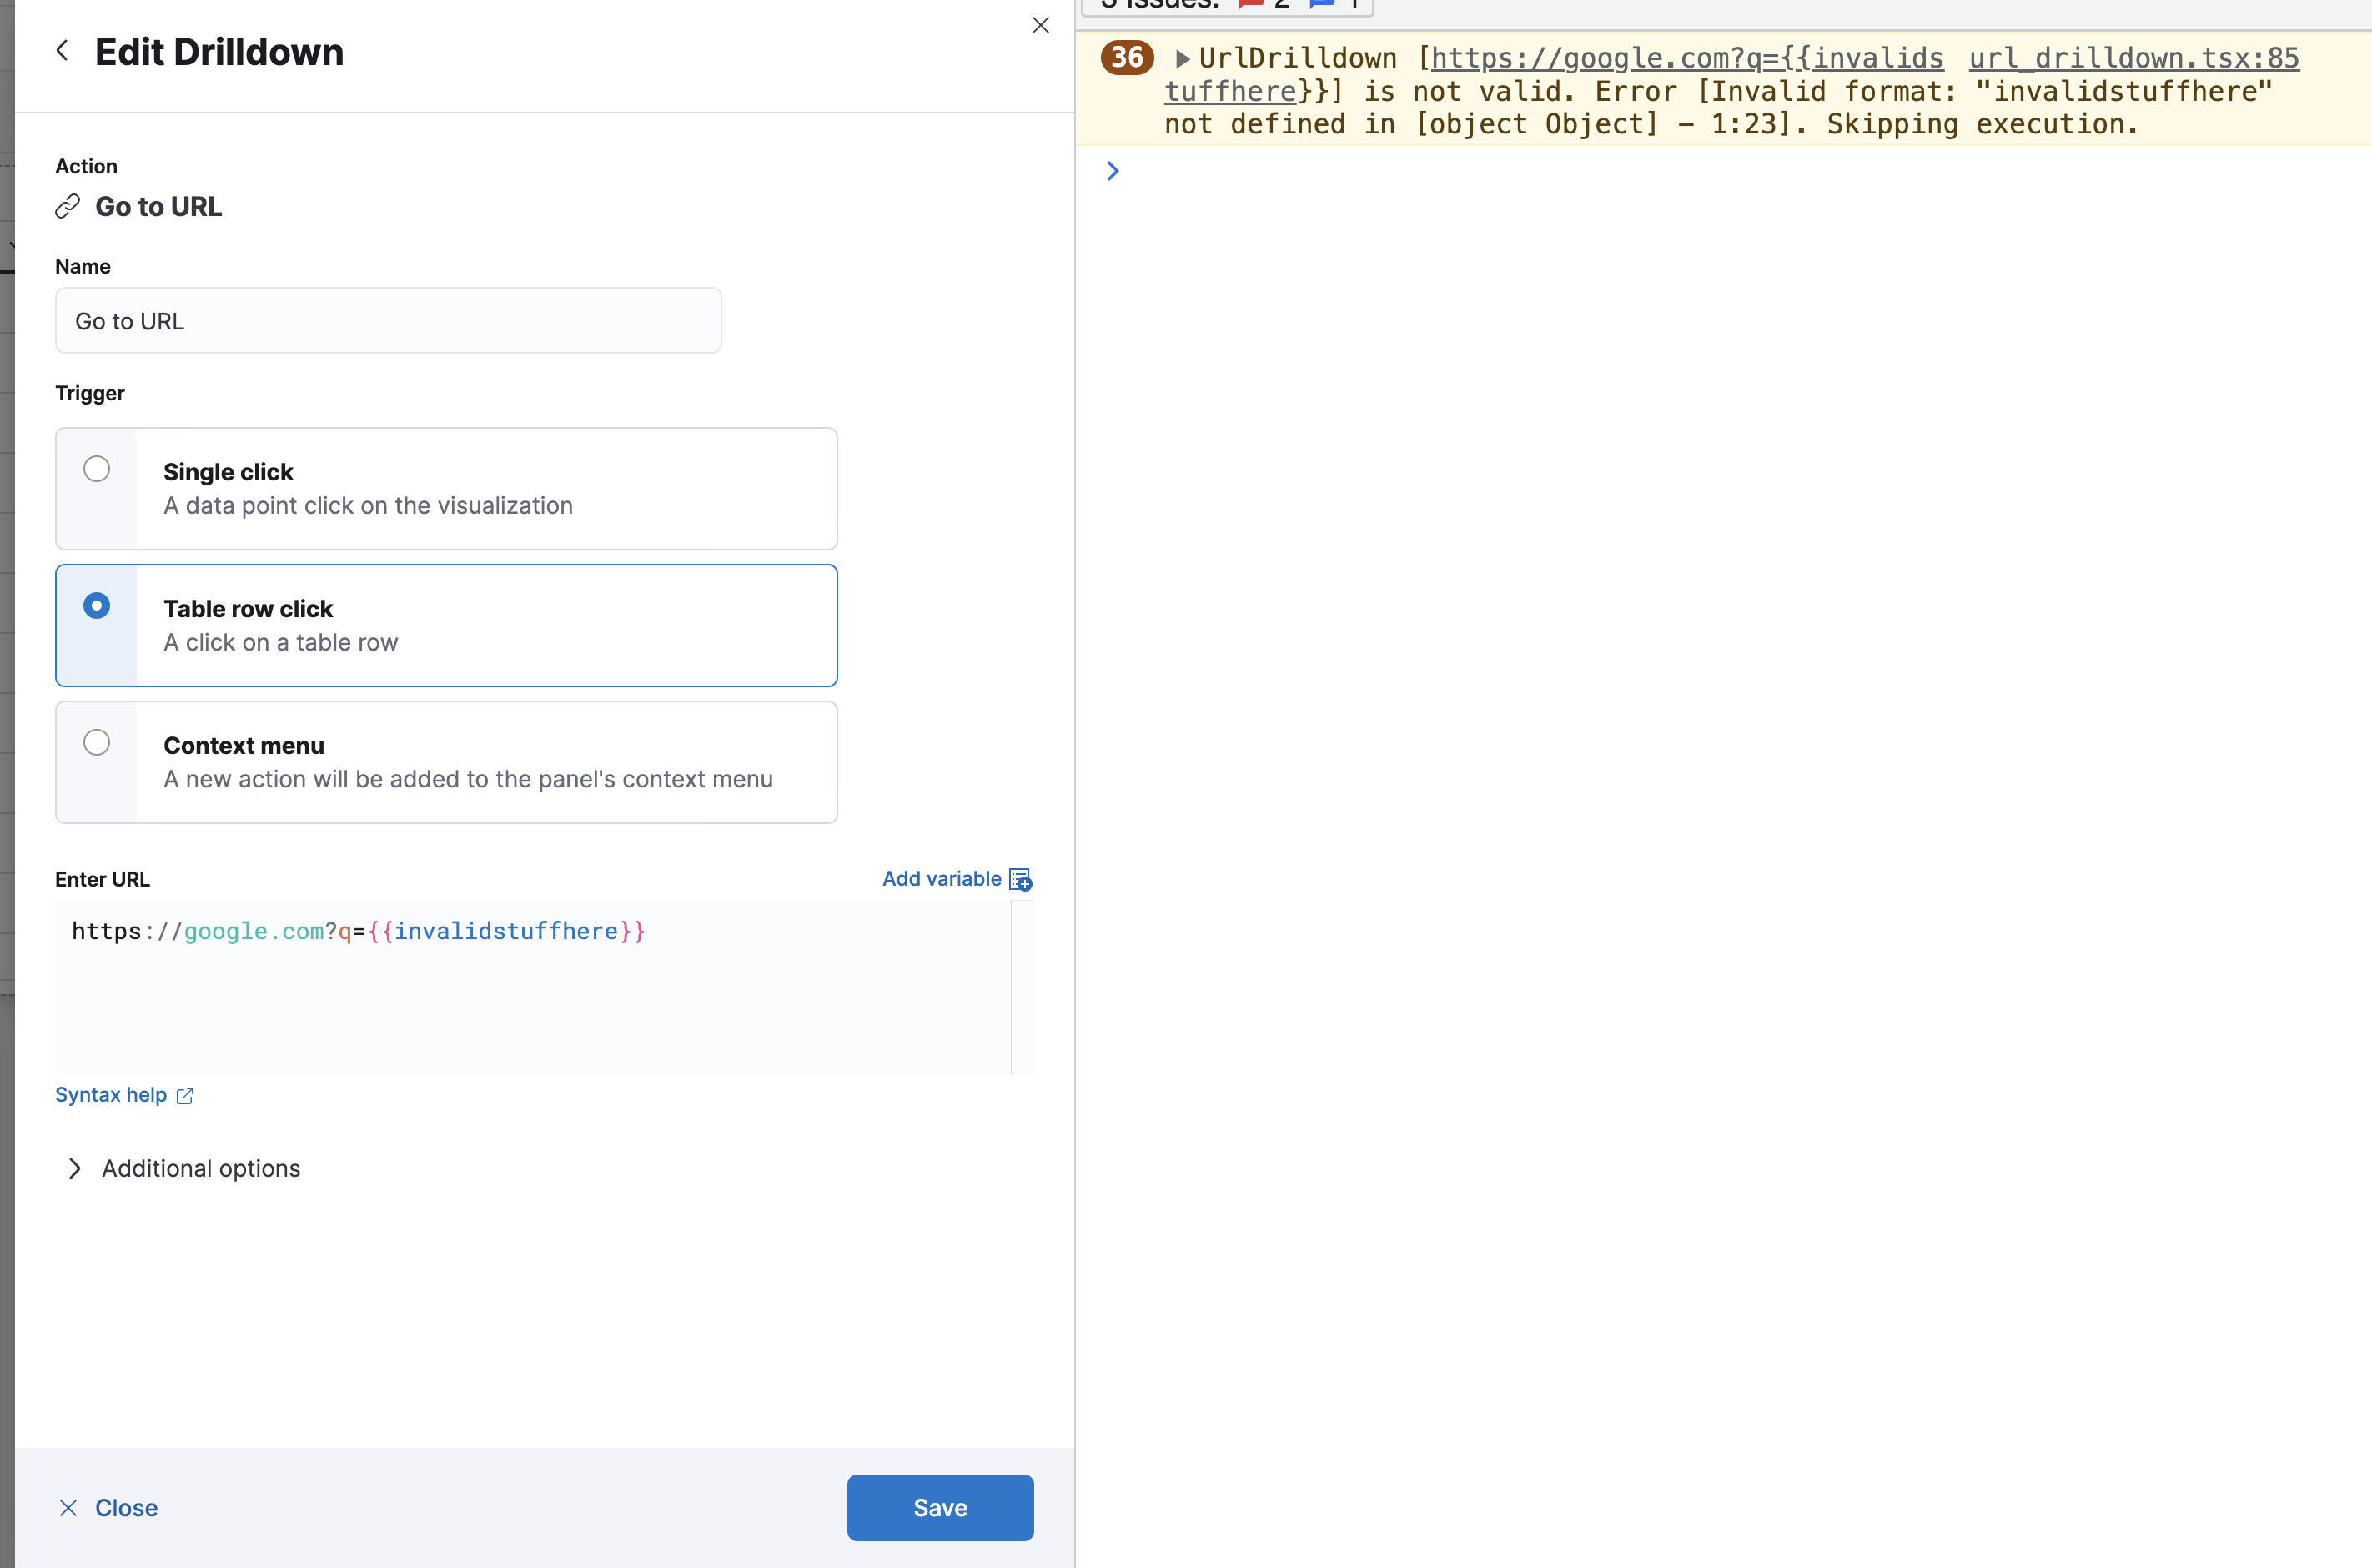
Task: Click inside the Name field labeled Go to URL
Action: (388, 320)
